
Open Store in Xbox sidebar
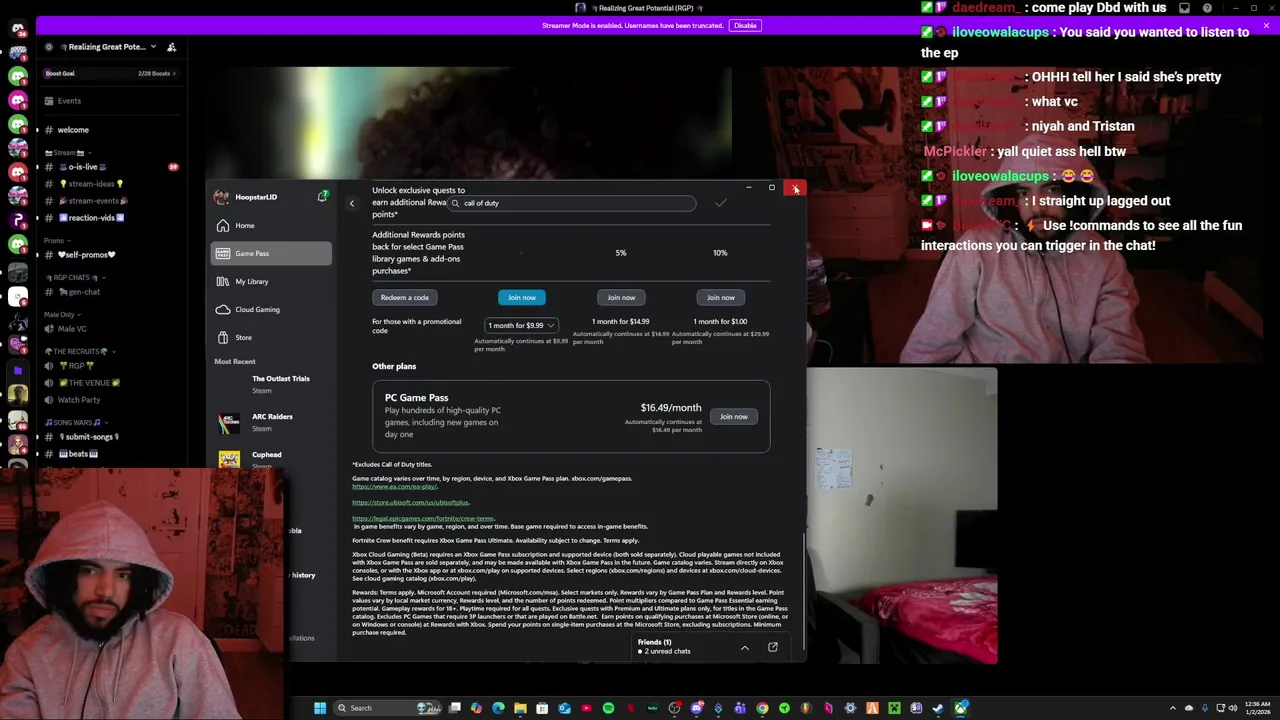click(x=270, y=337)
